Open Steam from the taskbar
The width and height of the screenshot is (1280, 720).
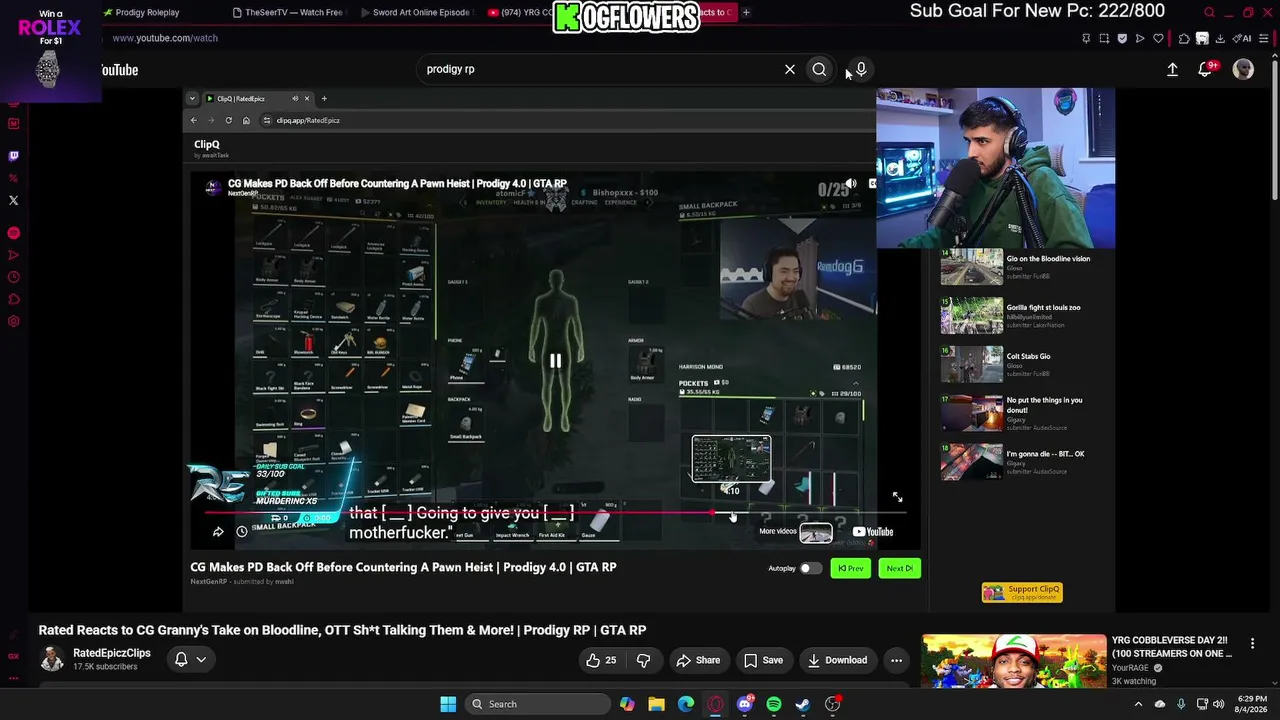(803, 704)
